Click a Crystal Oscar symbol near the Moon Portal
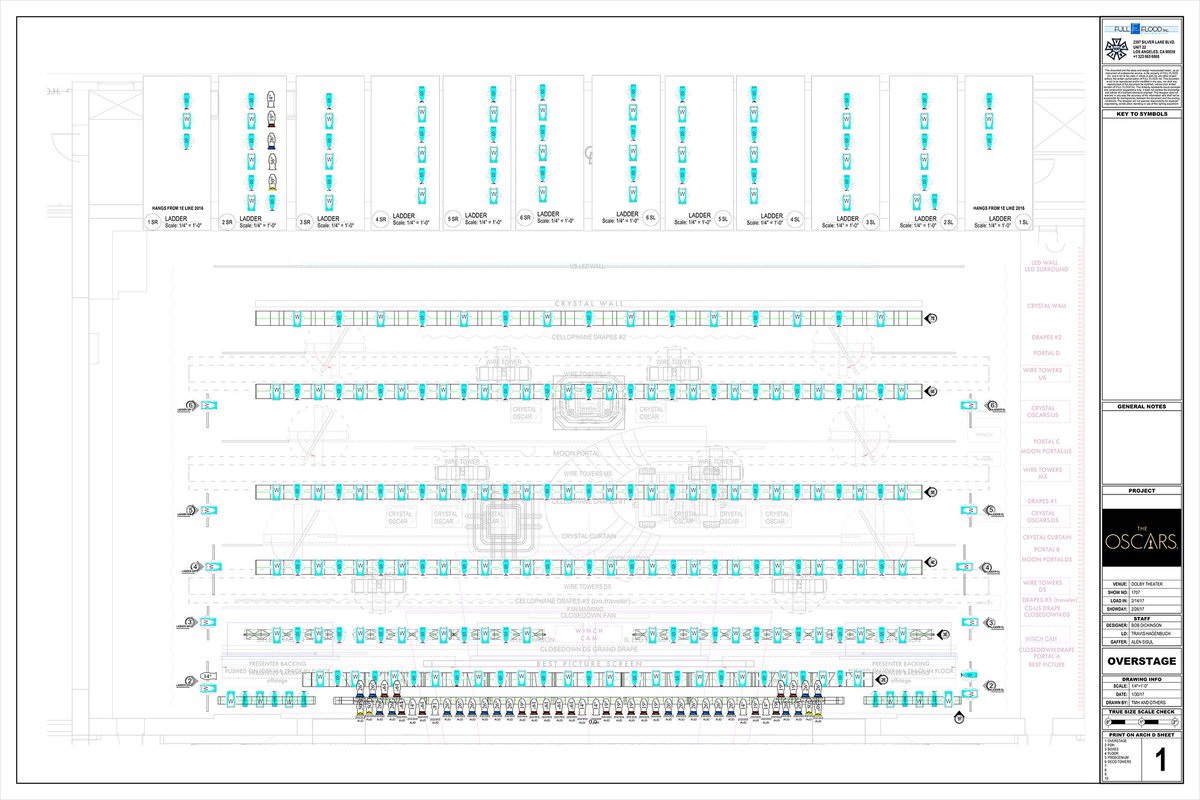Image resolution: width=1200 pixels, height=800 pixels. 686,516
